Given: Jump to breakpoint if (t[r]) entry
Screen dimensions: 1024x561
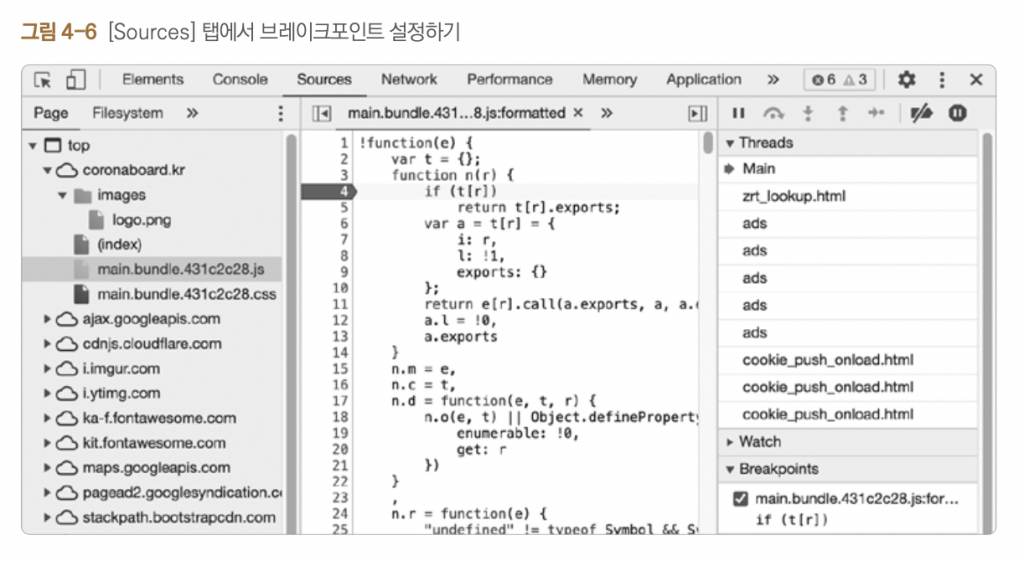Looking at the screenshot, I should (792, 521).
